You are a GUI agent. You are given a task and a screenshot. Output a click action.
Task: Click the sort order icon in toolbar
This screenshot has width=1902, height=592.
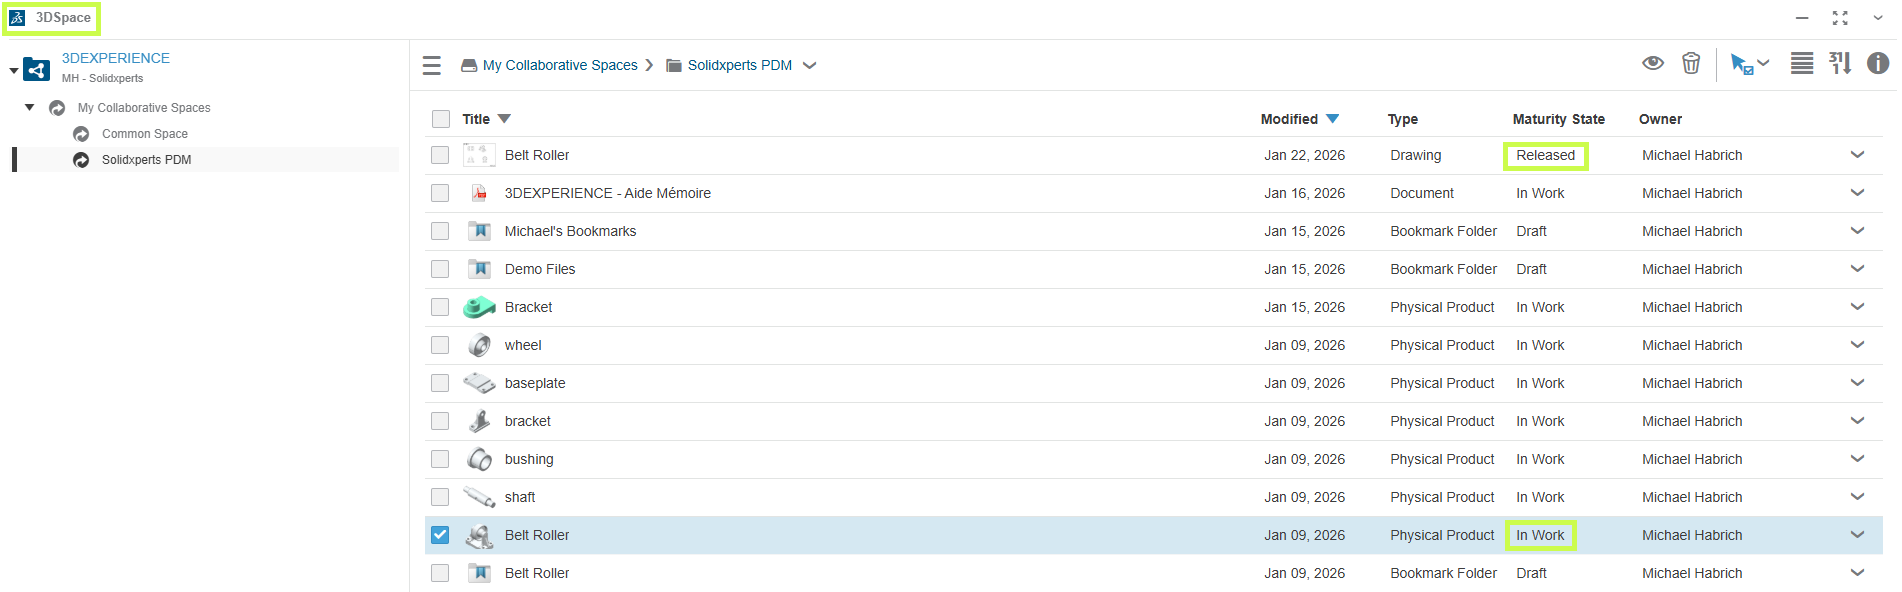(x=1840, y=63)
